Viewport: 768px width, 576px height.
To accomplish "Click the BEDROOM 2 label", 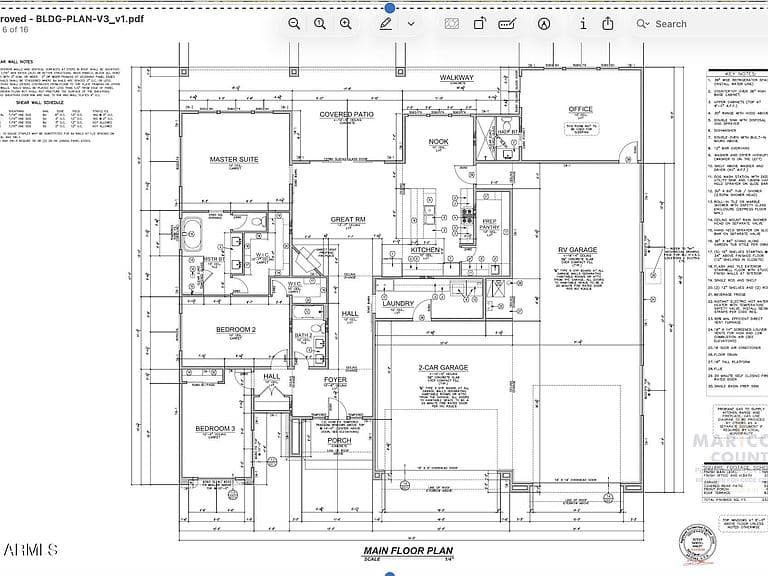I will pos(236,330).
